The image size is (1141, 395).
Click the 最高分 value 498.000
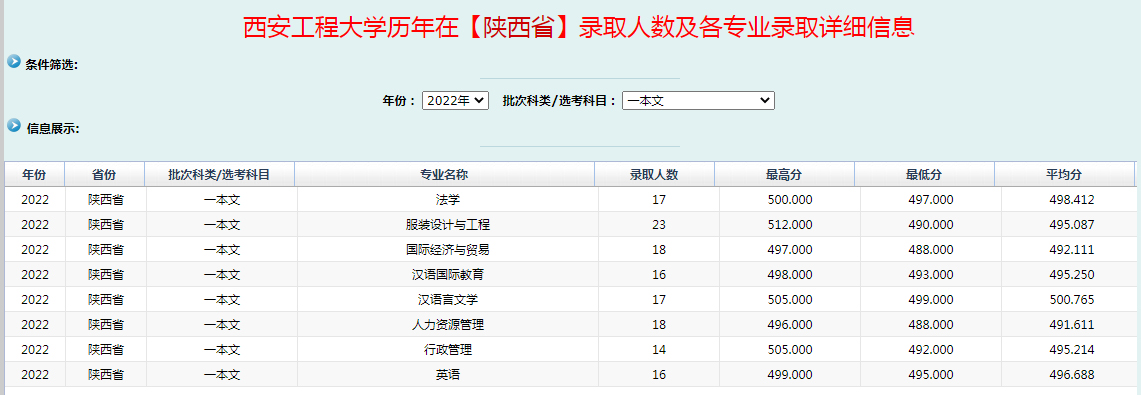[790, 274]
